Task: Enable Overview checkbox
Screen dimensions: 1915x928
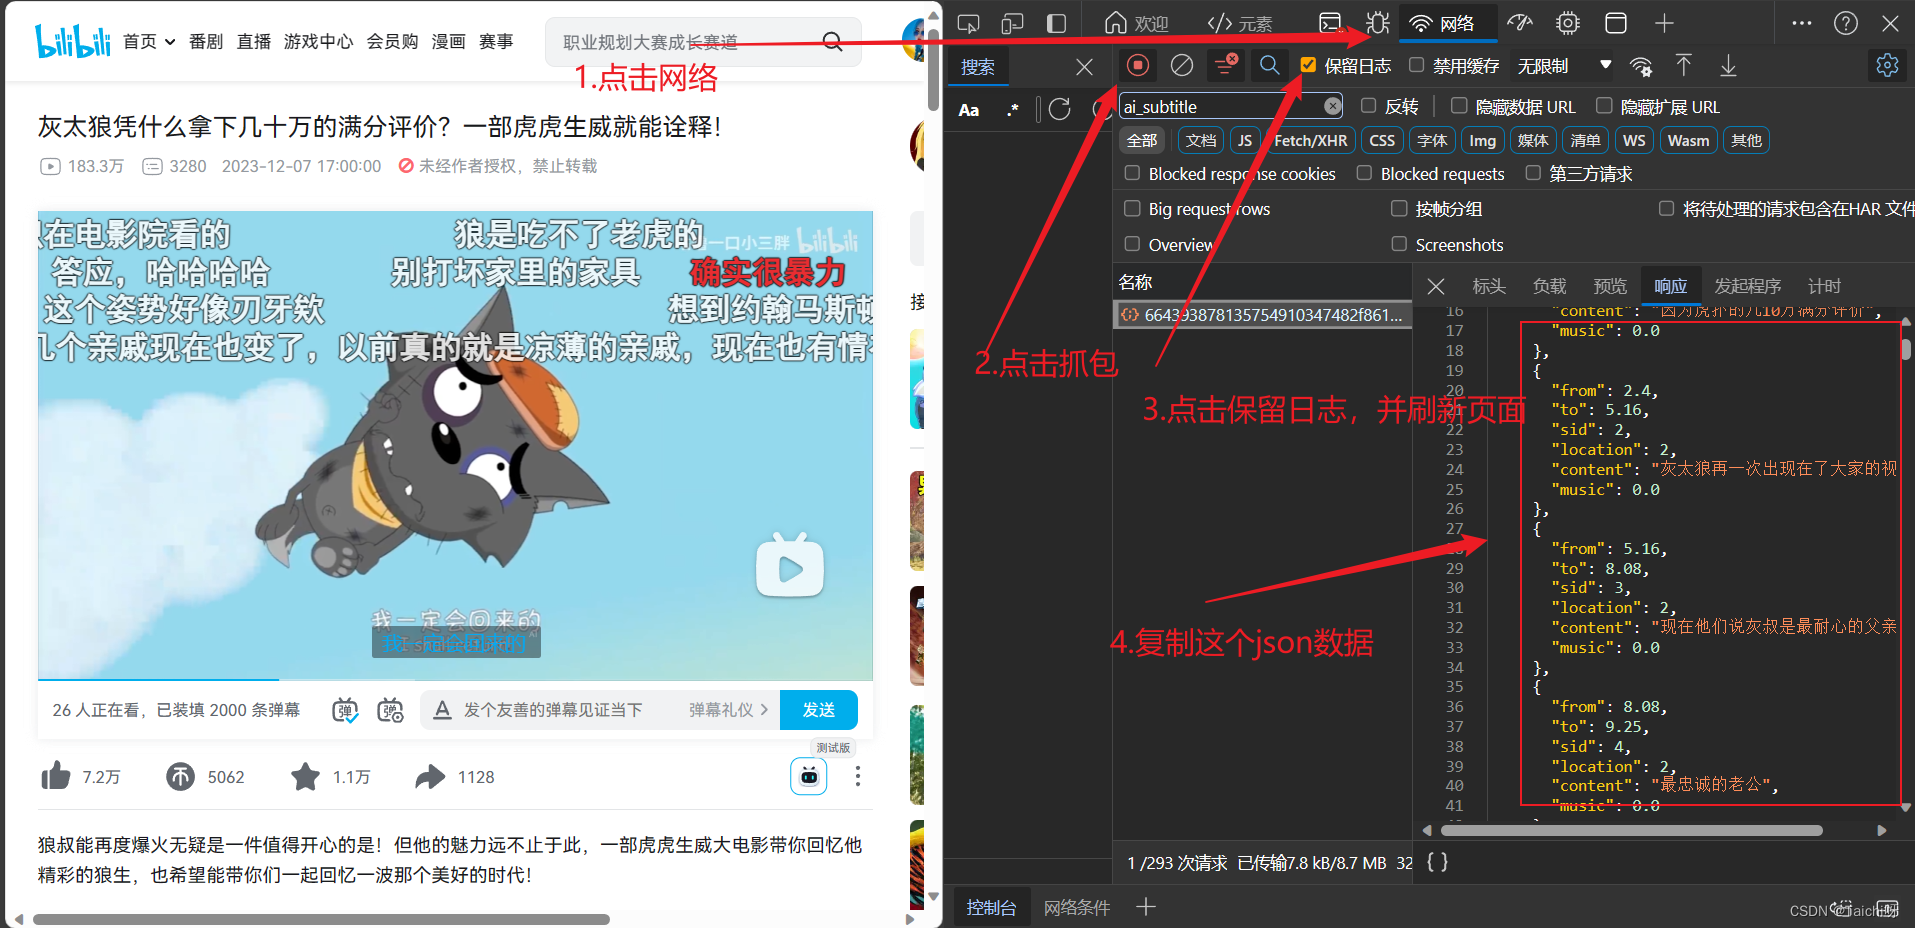Action: (x=1132, y=243)
